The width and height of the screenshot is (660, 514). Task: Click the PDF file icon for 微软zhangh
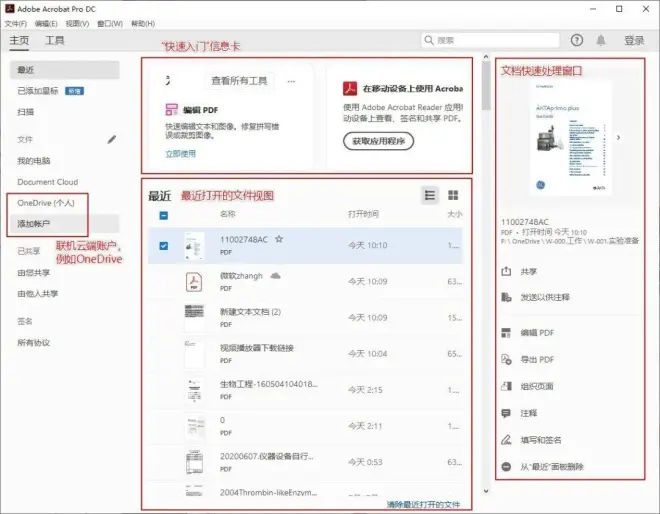pos(194,282)
